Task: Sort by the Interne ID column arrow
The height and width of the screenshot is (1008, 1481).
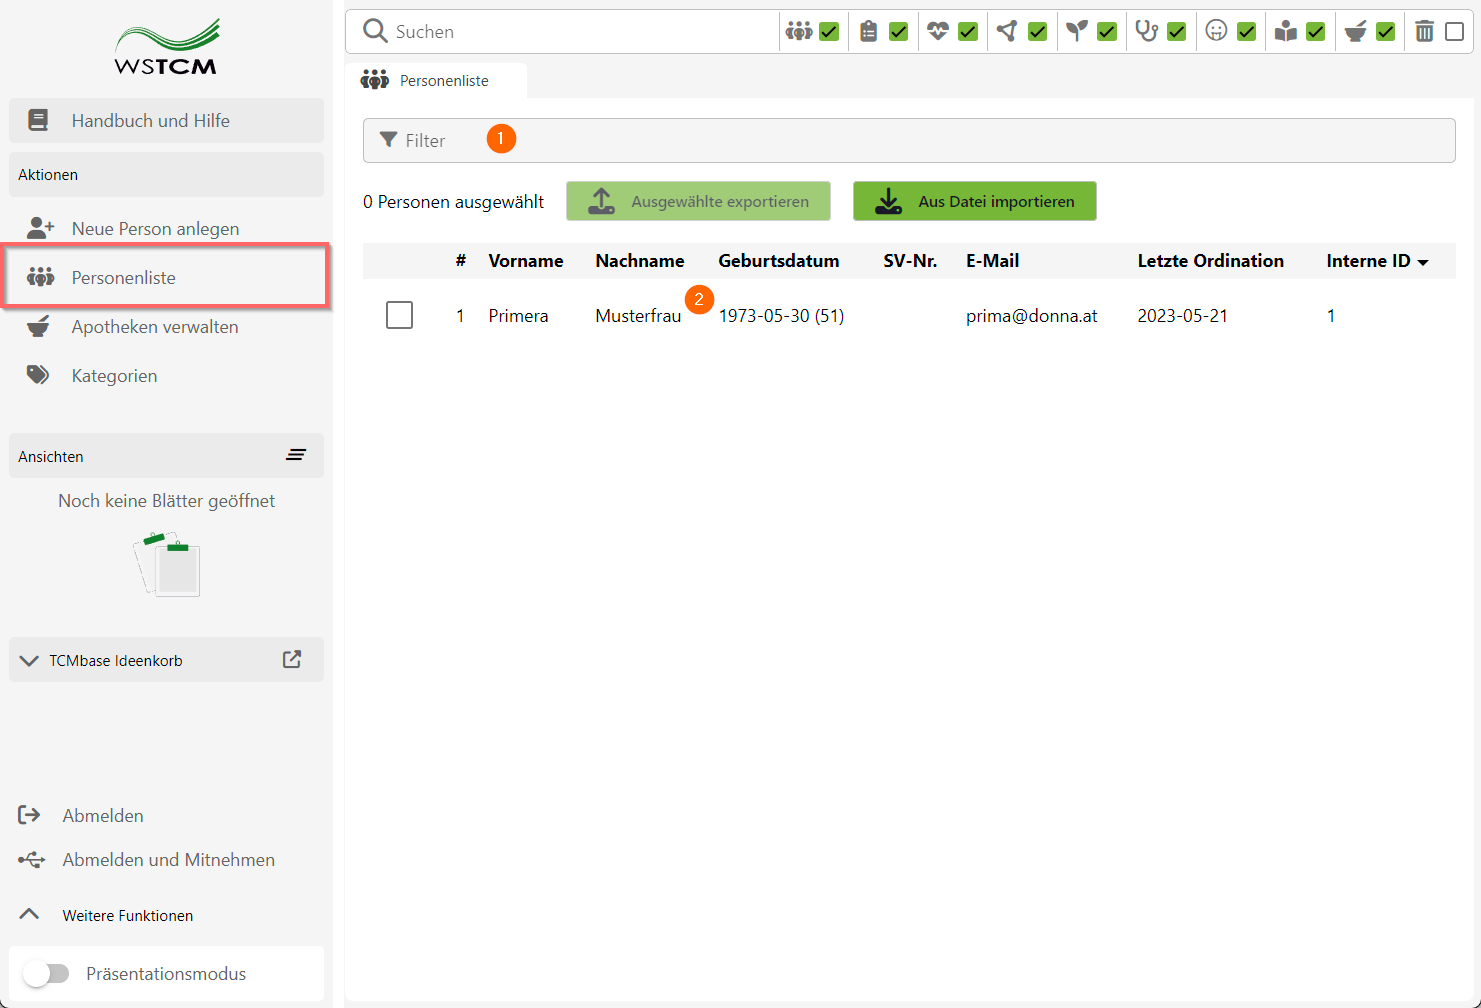Action: click(x=1423, y=262)
